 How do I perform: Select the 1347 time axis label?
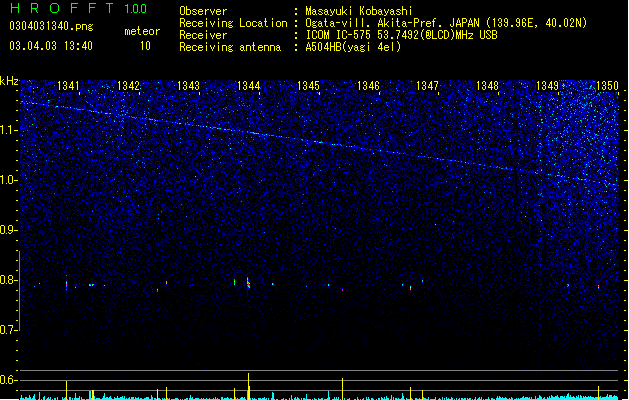[x=428, y=85]
